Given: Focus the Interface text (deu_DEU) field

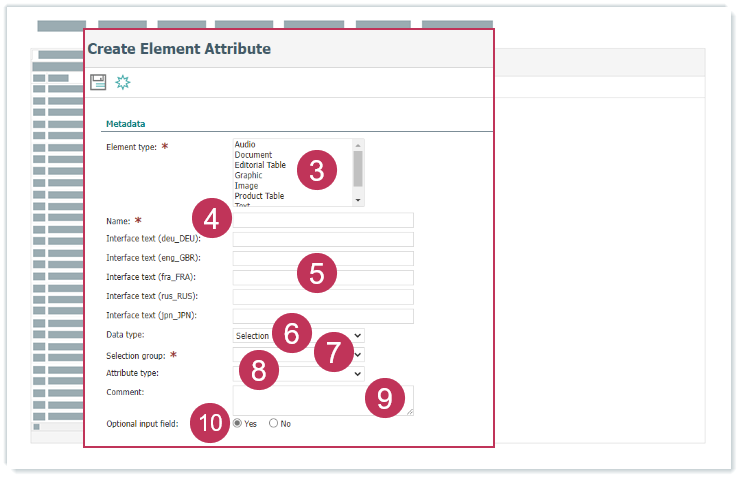Looking at the screenshot, I should point(322,239).
